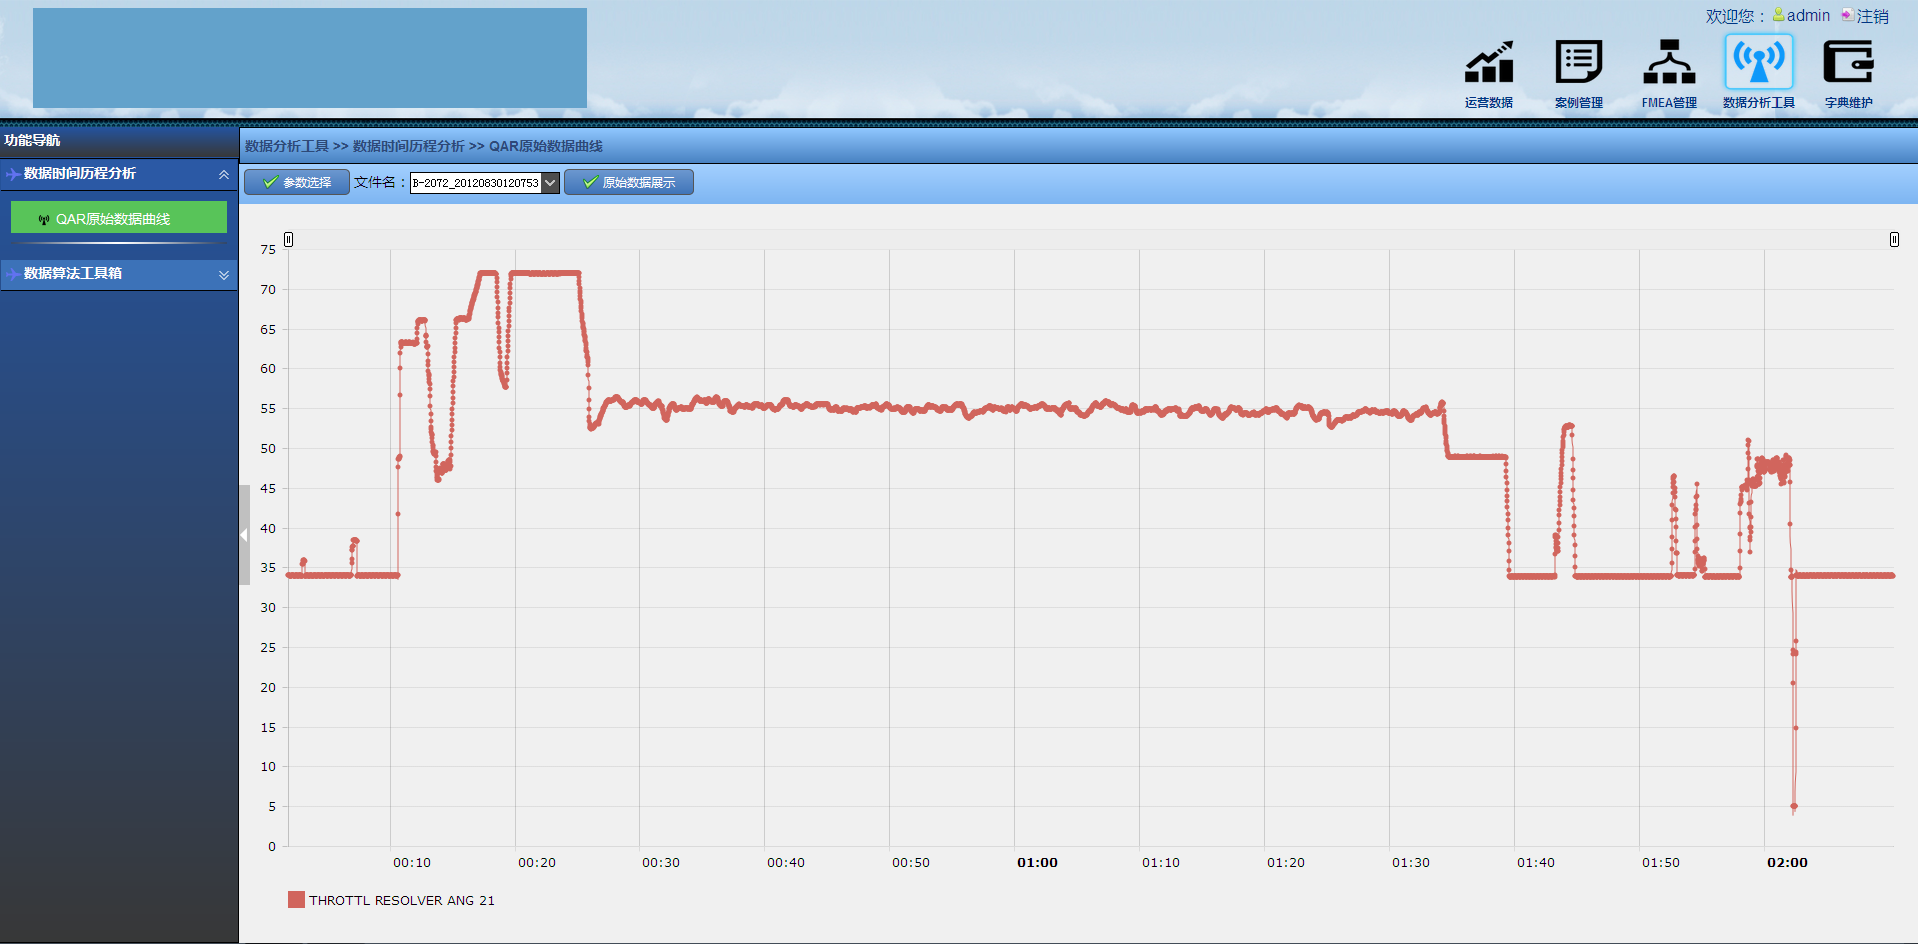
Task: Open the 文件名 file dropdown
Action: coord(550,183)
